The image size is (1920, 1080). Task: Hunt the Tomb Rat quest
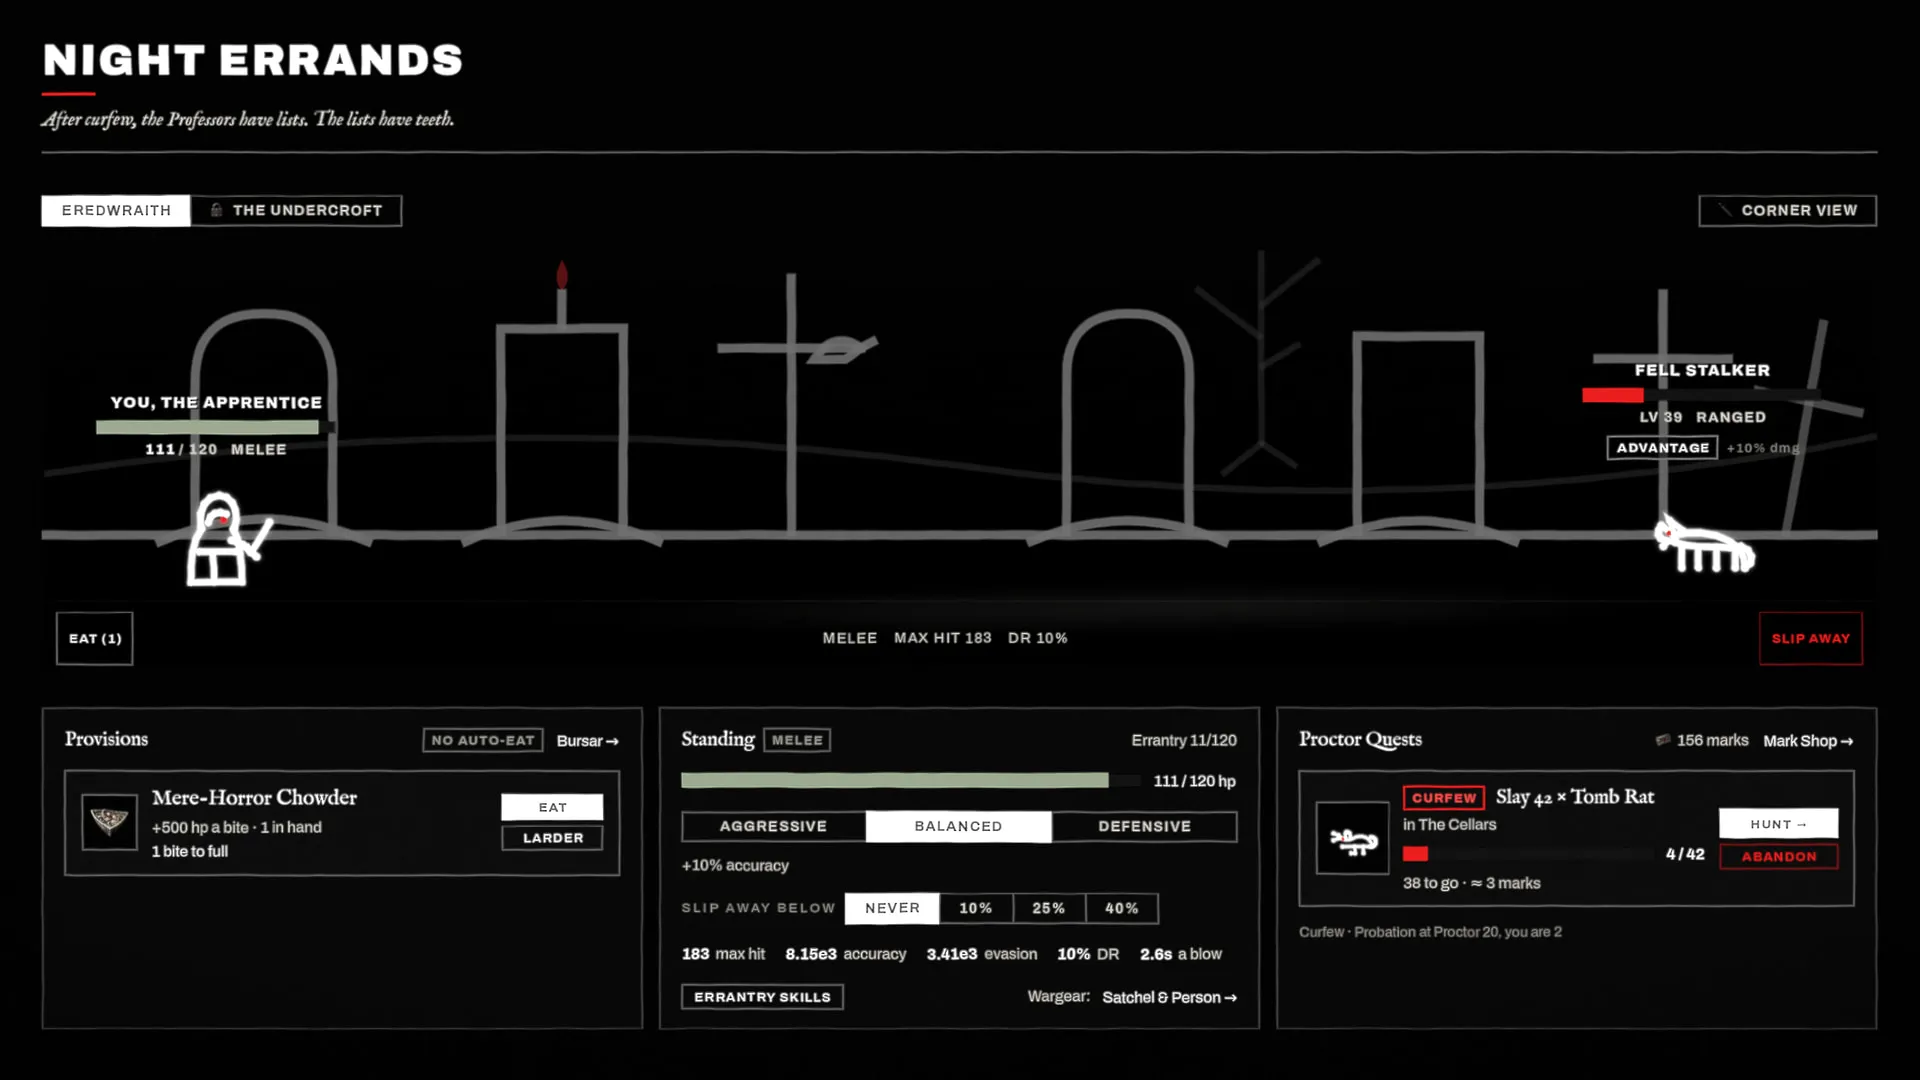pos(1778,824)
